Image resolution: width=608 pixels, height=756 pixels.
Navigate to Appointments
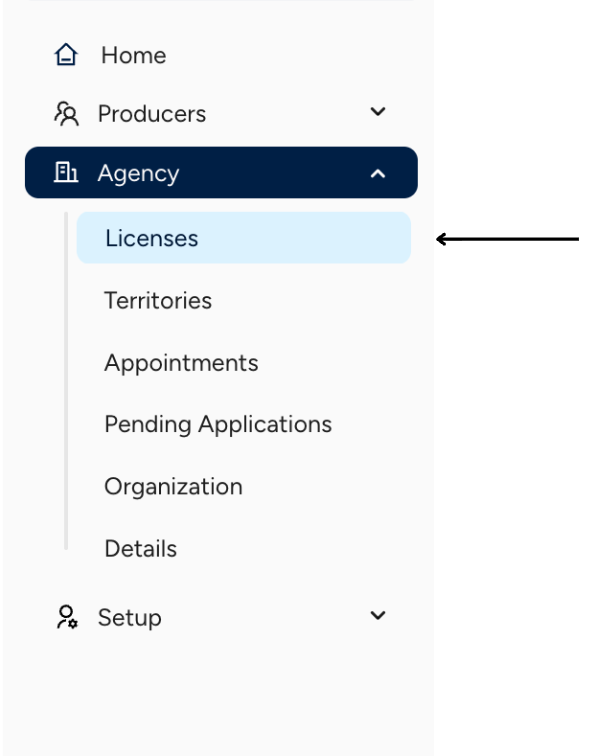tap(181, 362)
